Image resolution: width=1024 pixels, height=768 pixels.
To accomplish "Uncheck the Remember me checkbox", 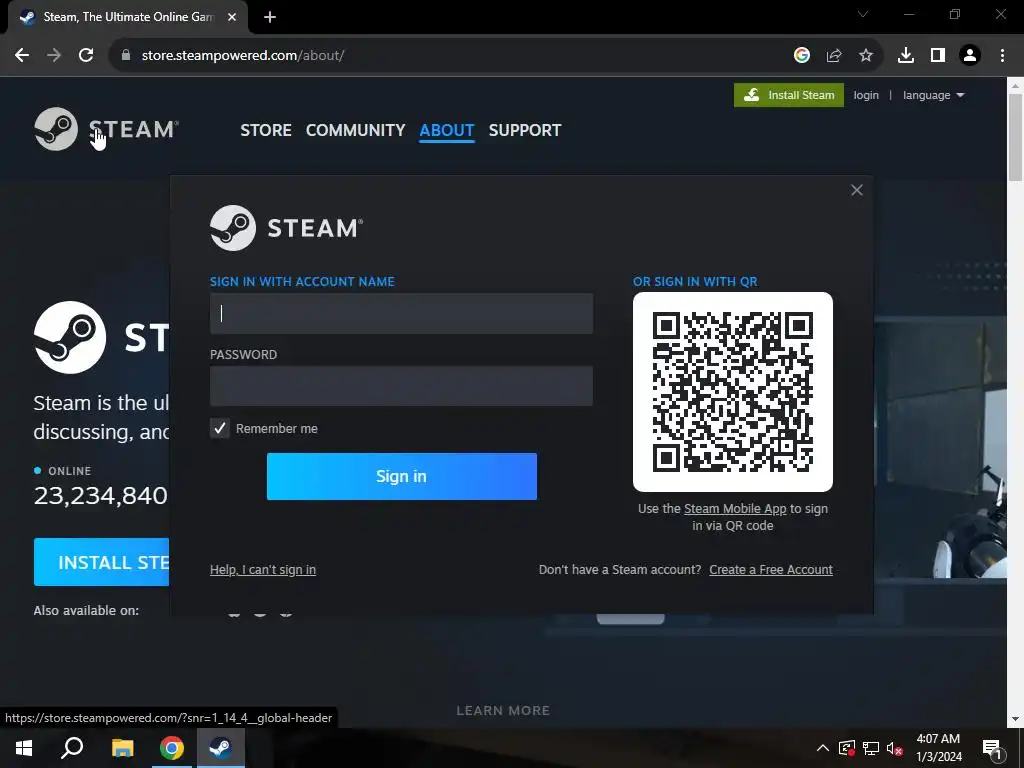I will coord(219,428).
